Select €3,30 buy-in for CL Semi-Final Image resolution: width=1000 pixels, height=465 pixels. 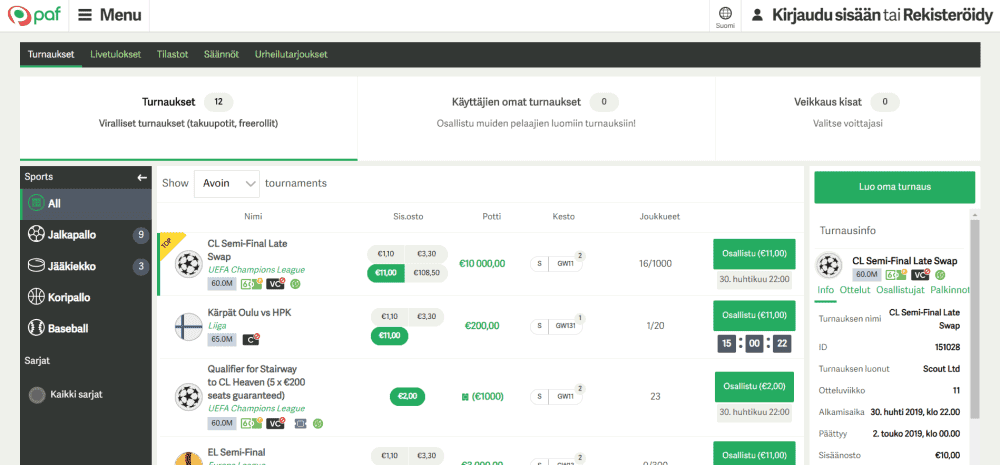pyautogui.click(x=426, y=254)
